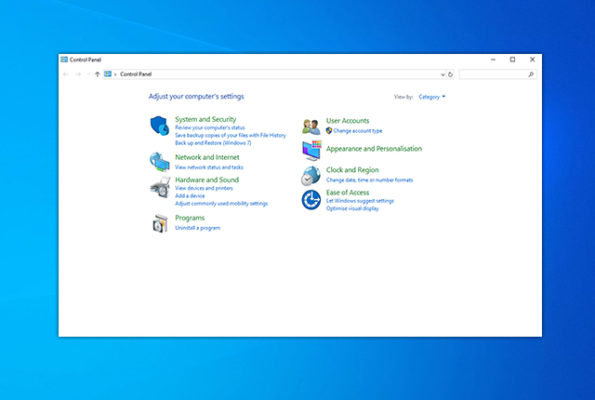The image size is (595, 400).
Task: Open View network status and tasks
Action: click(x=209, y=167)
